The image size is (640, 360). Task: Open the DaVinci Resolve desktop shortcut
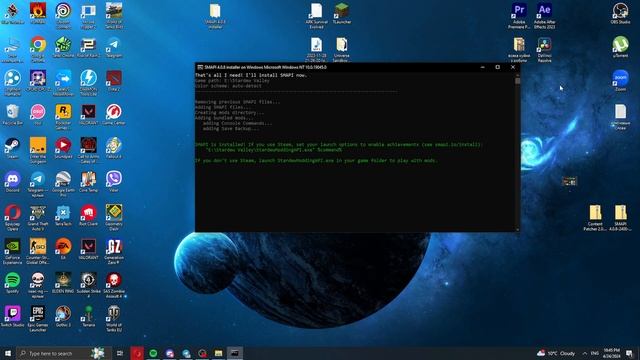tap(544, 50)
